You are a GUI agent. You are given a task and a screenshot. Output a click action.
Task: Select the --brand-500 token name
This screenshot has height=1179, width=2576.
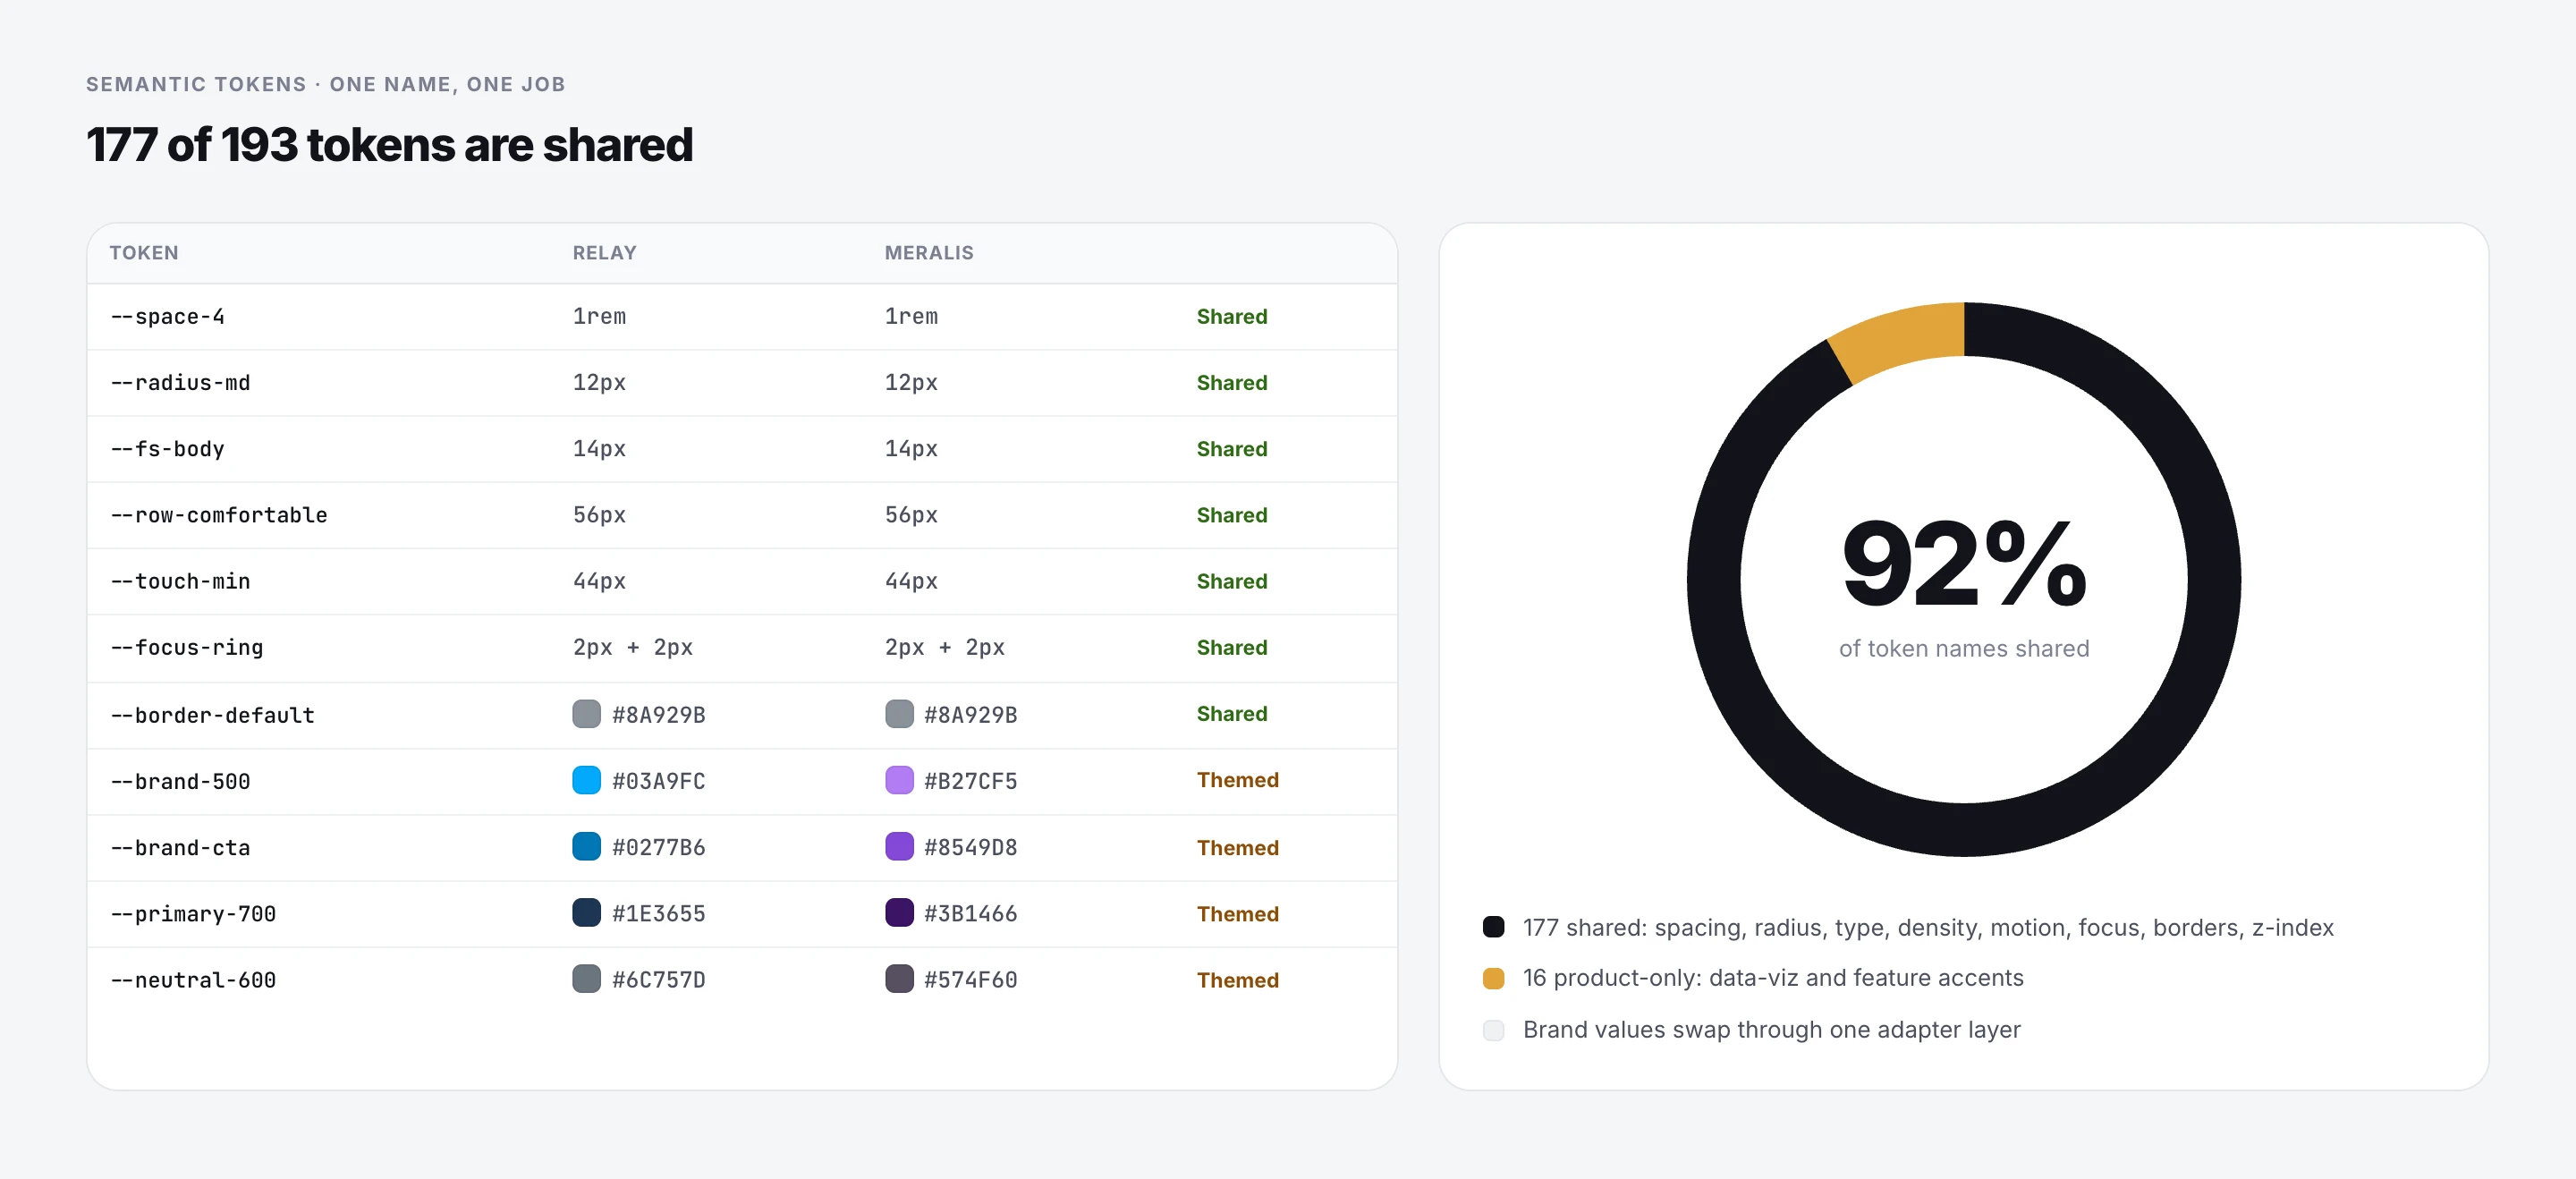(x=180, y=781)
